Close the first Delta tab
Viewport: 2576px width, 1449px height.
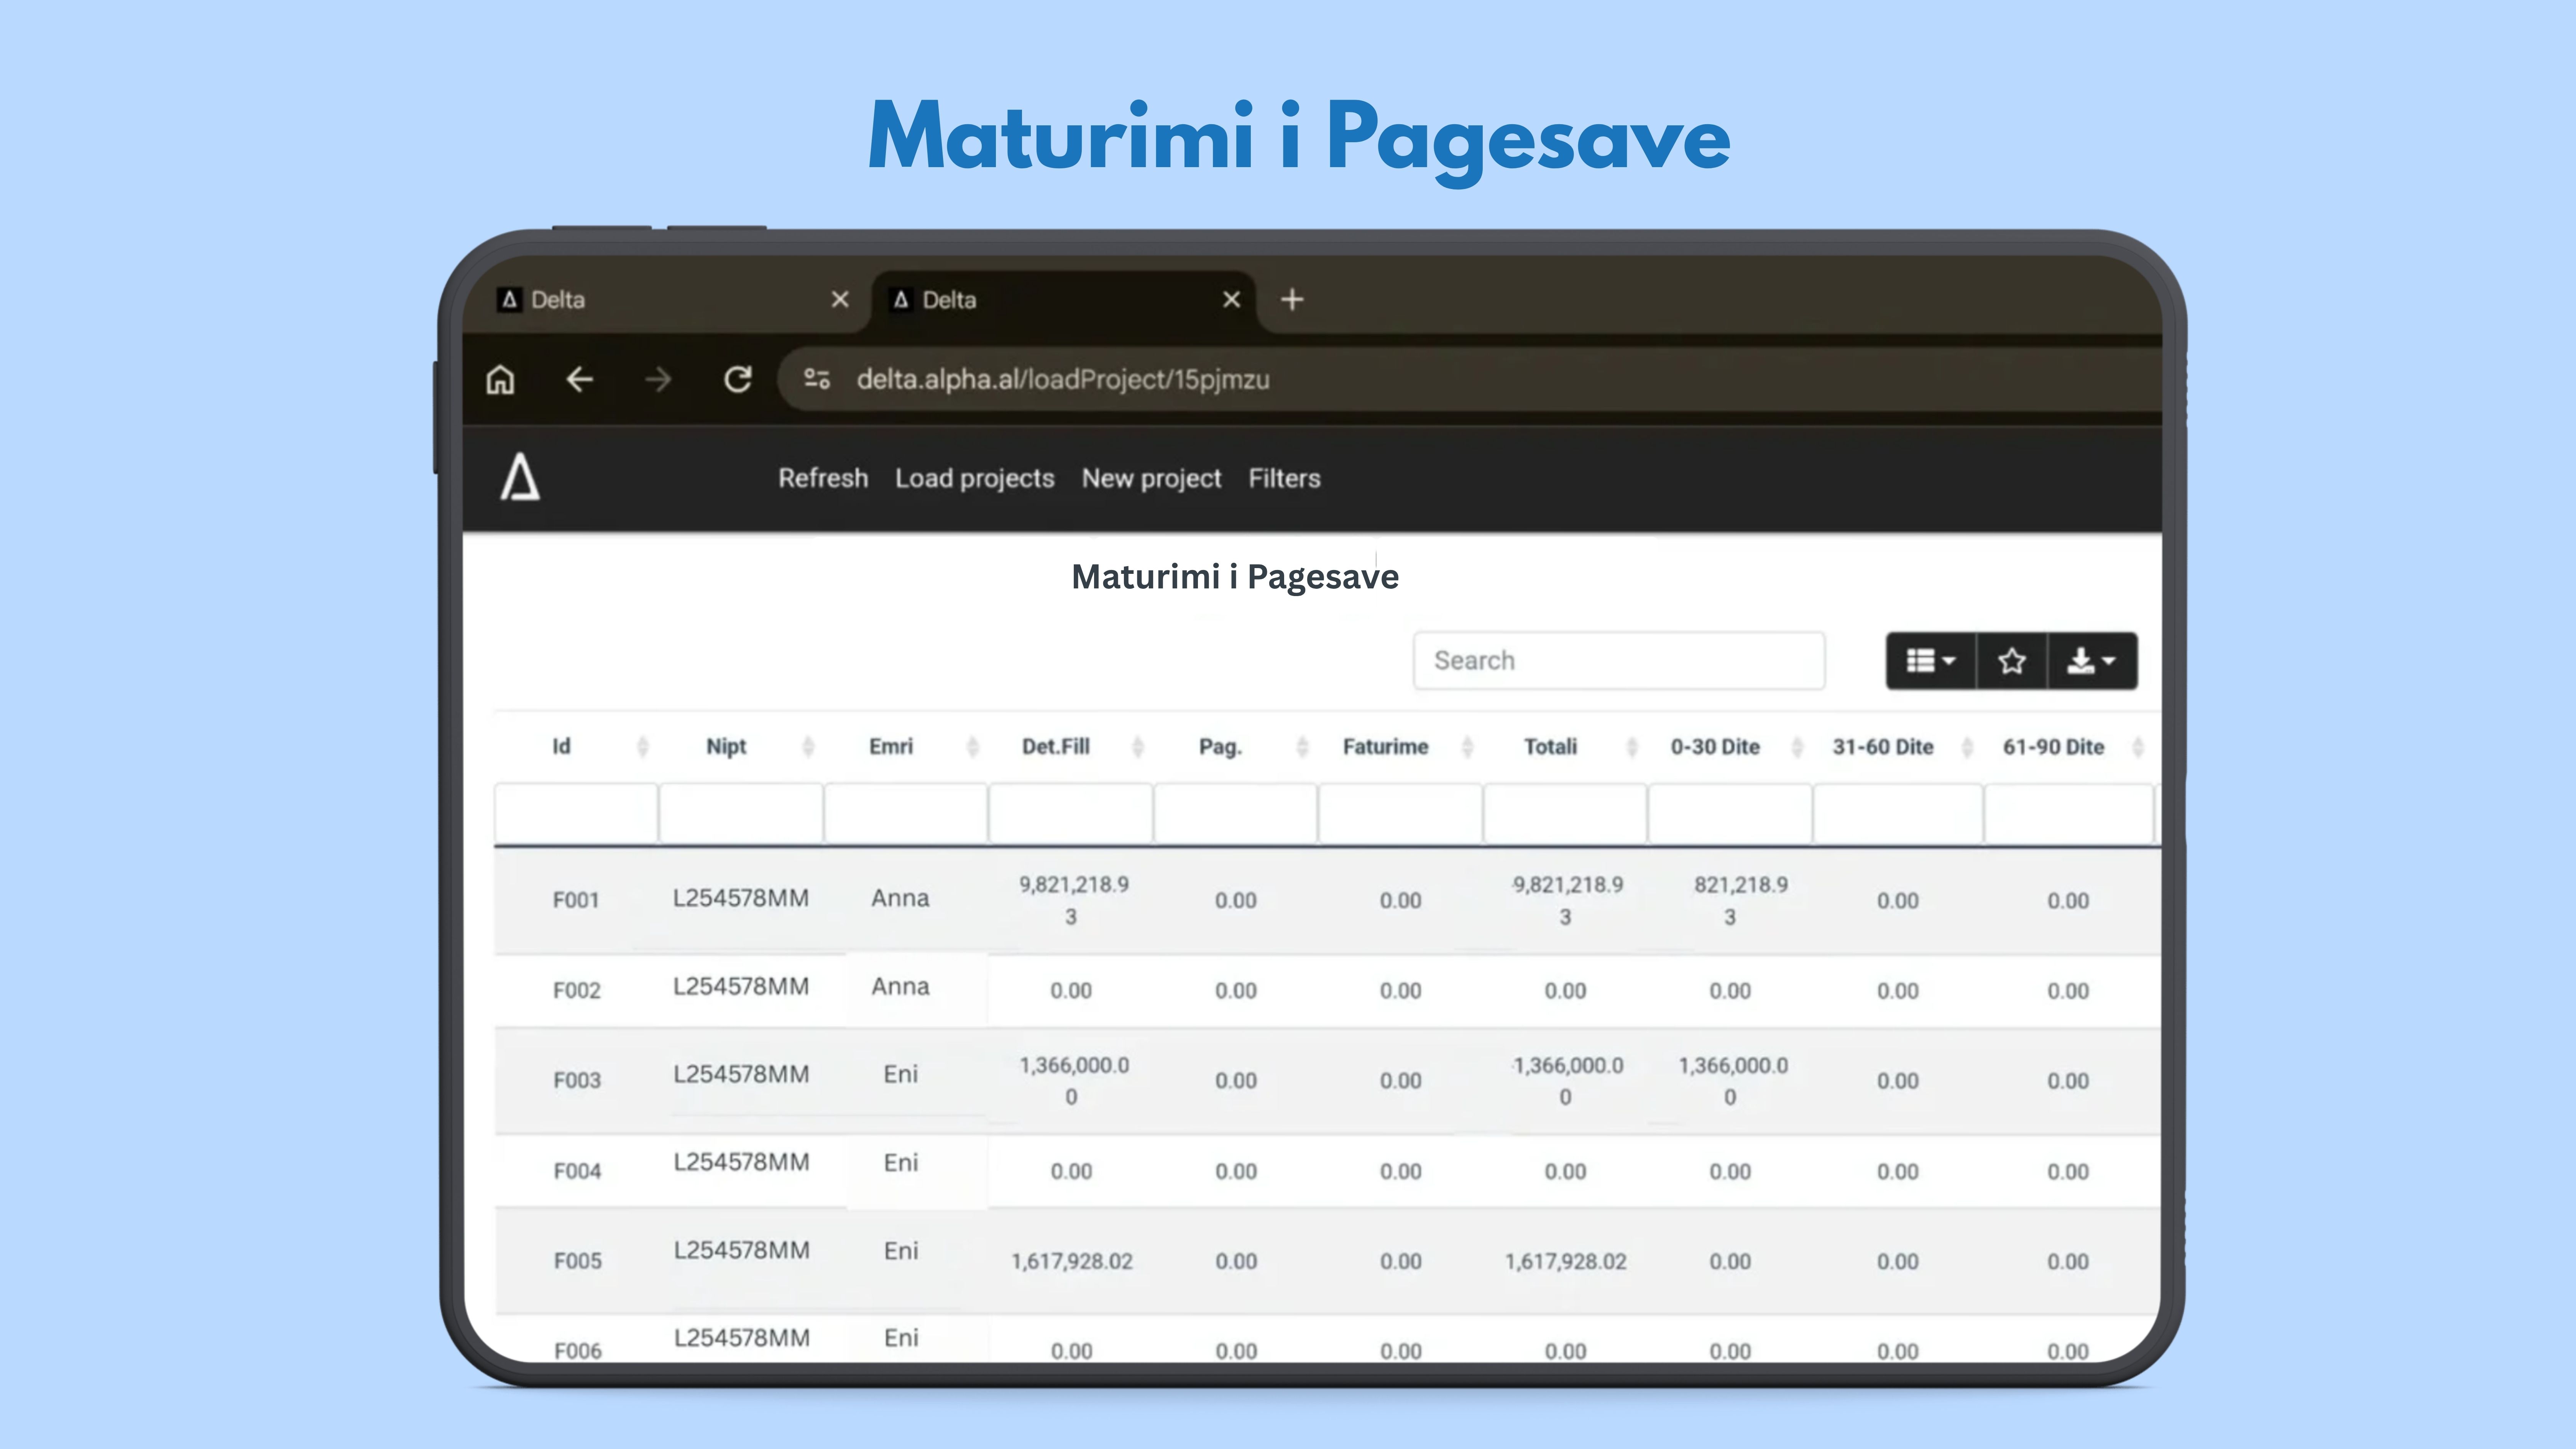840,300
